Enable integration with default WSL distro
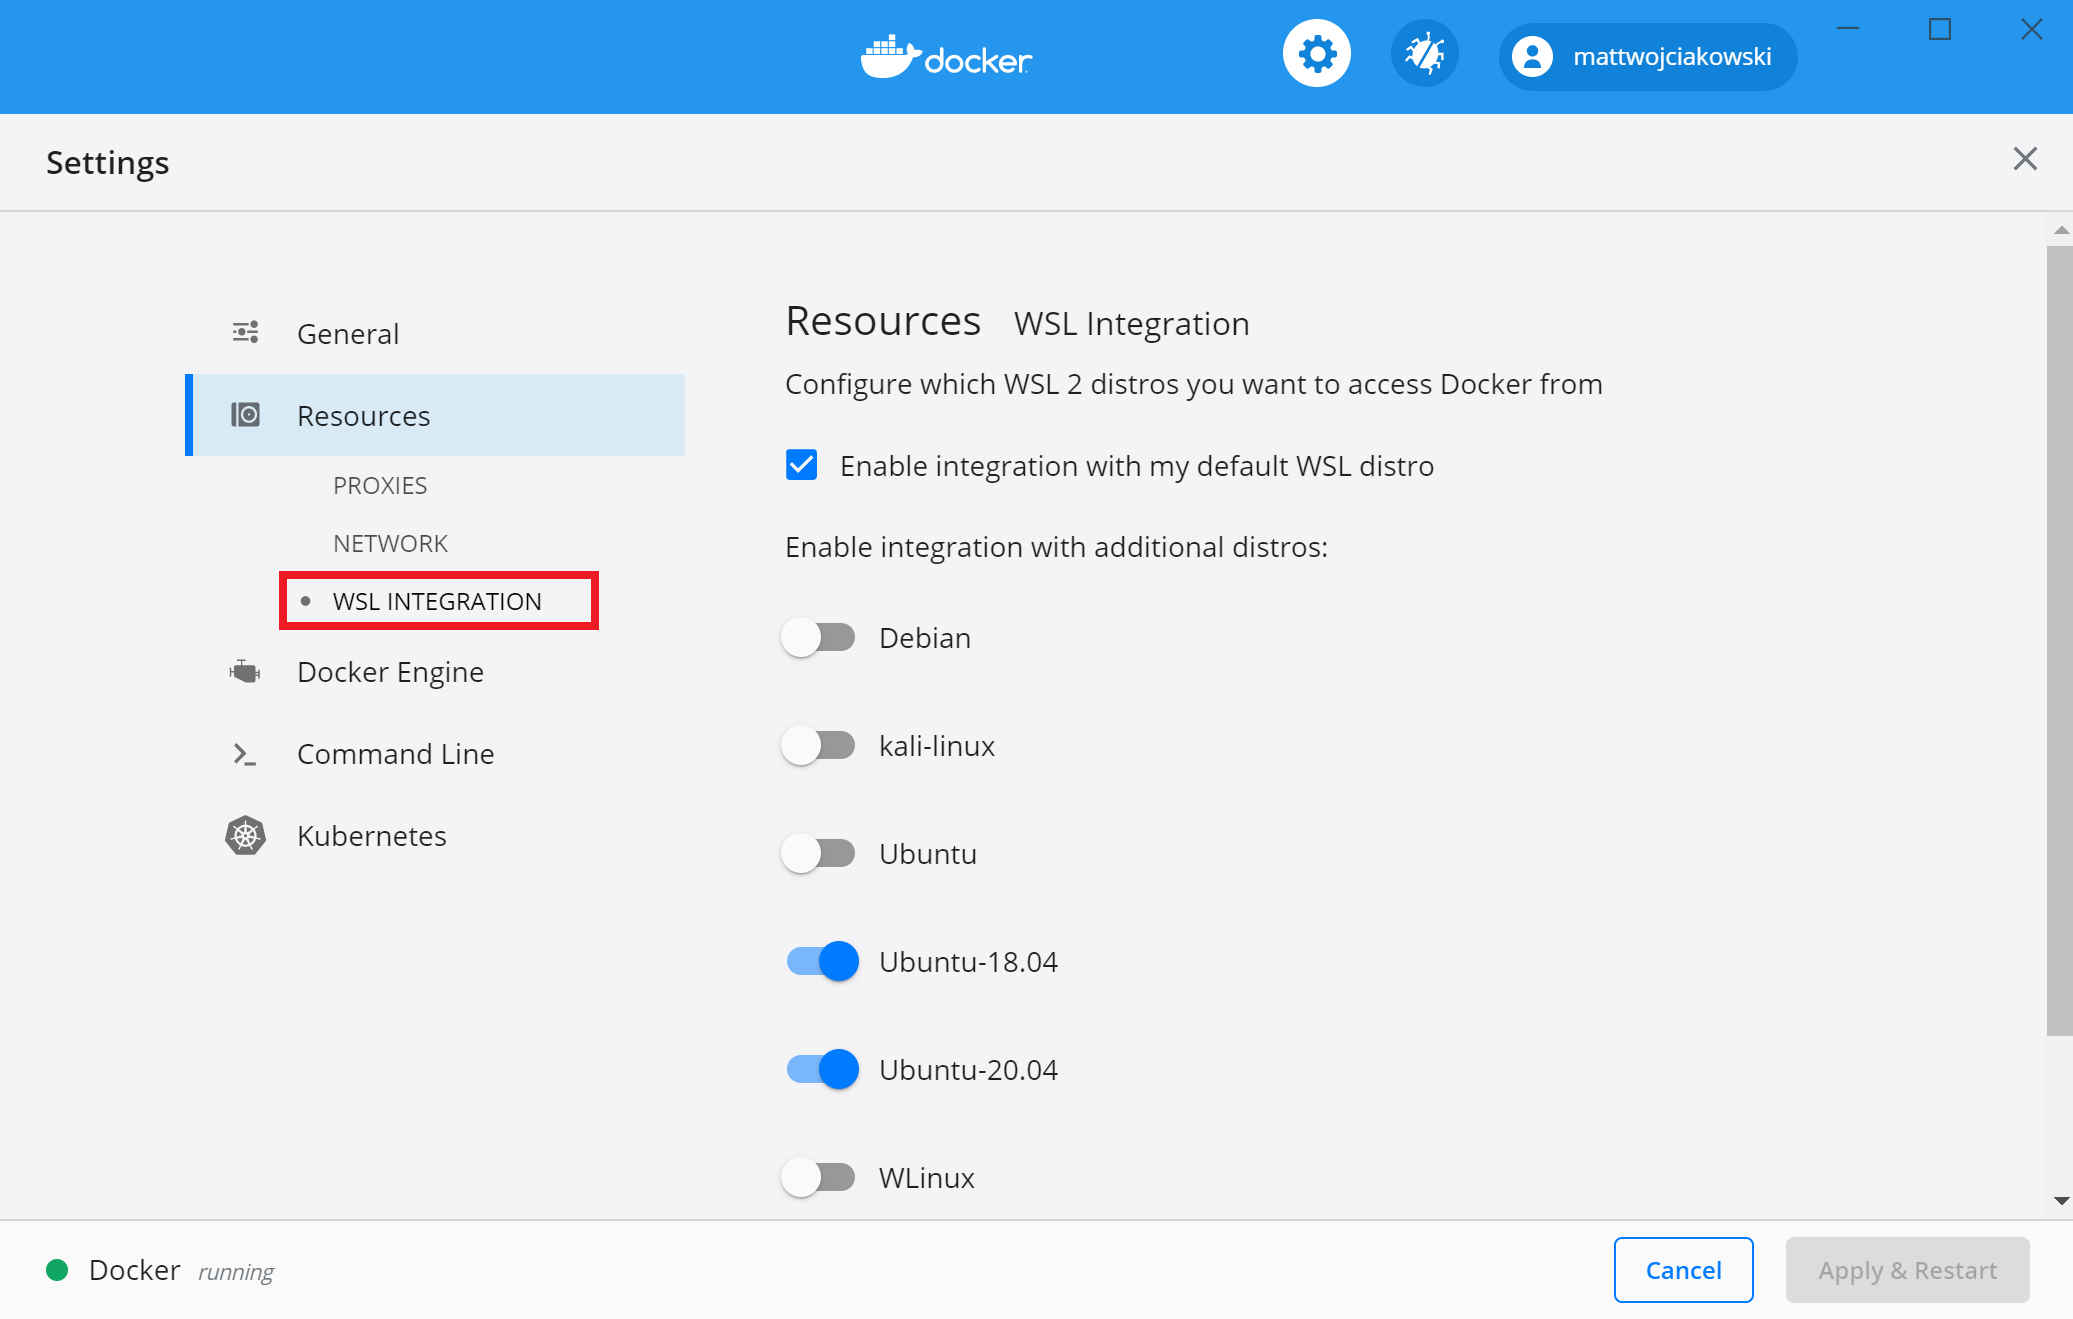The image size is (2073, 1319). coord(802,465)
